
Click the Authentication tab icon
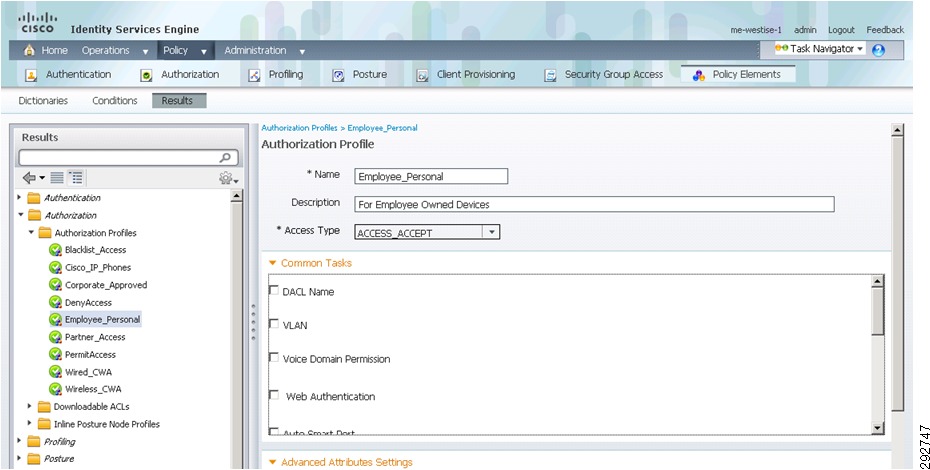point(31,75)
